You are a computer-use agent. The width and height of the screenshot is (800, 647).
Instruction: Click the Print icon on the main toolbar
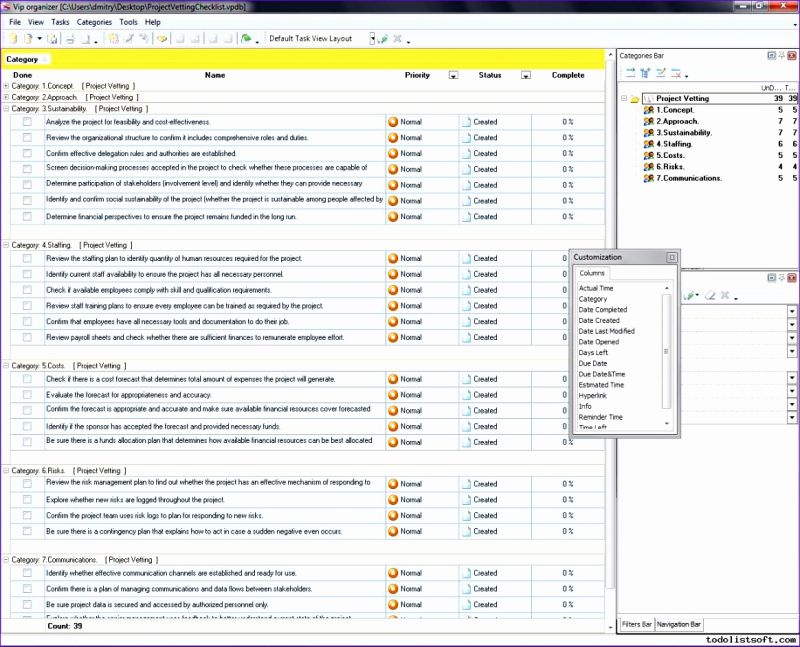(x=68, y=38)
